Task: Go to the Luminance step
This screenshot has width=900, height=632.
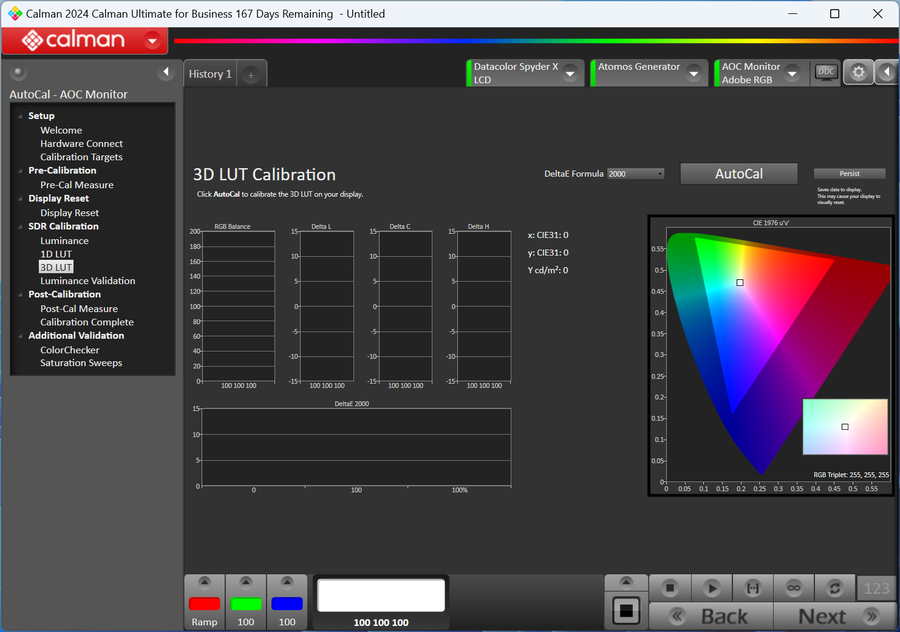Action: click(64, 241)
